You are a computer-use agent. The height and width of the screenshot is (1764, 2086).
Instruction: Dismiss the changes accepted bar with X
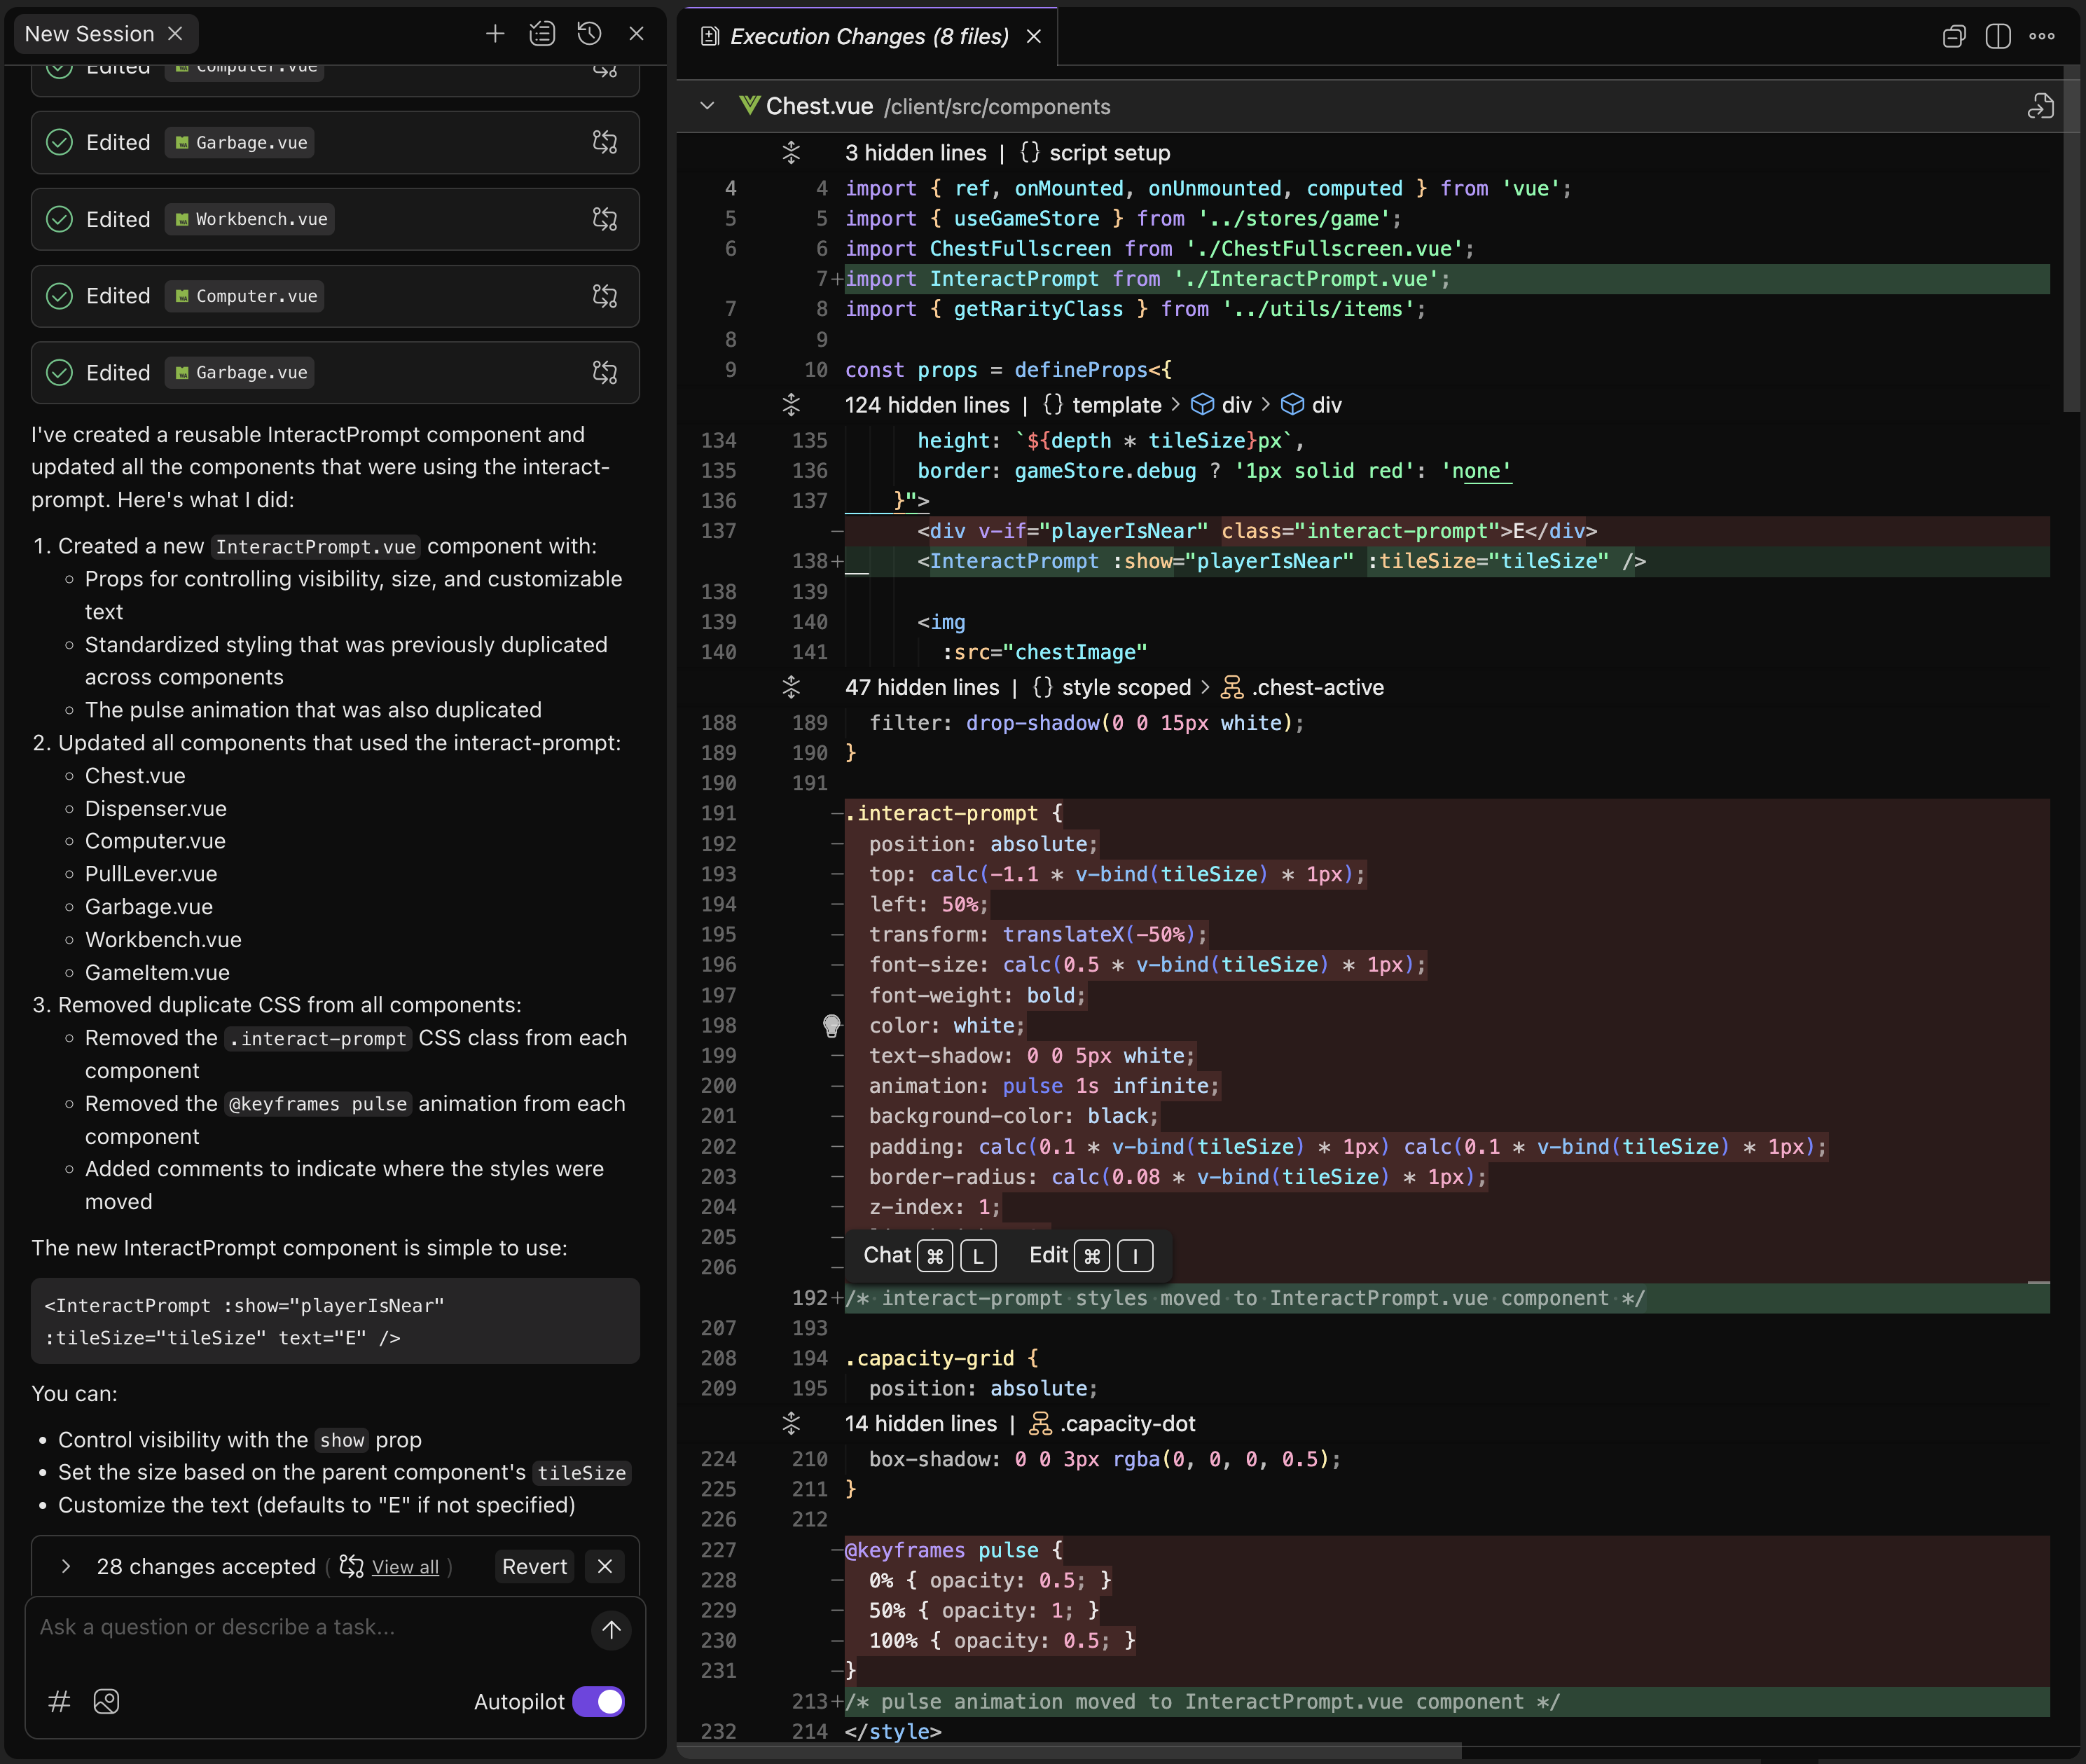[605, 1566]
